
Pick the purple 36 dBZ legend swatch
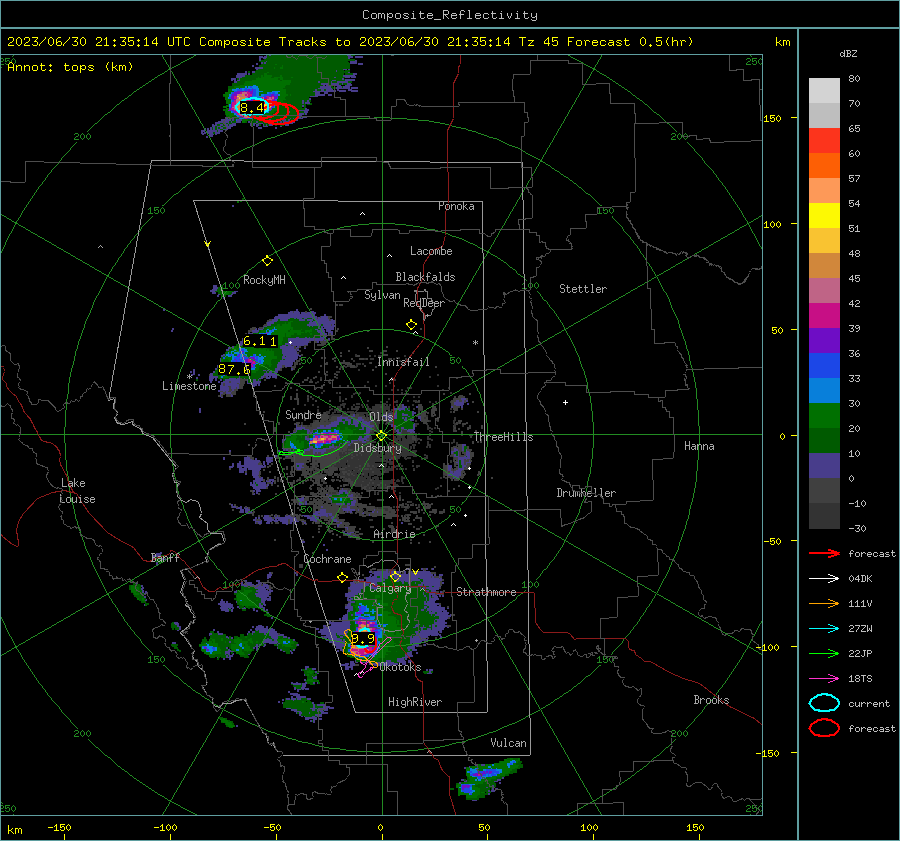(824, 340)
